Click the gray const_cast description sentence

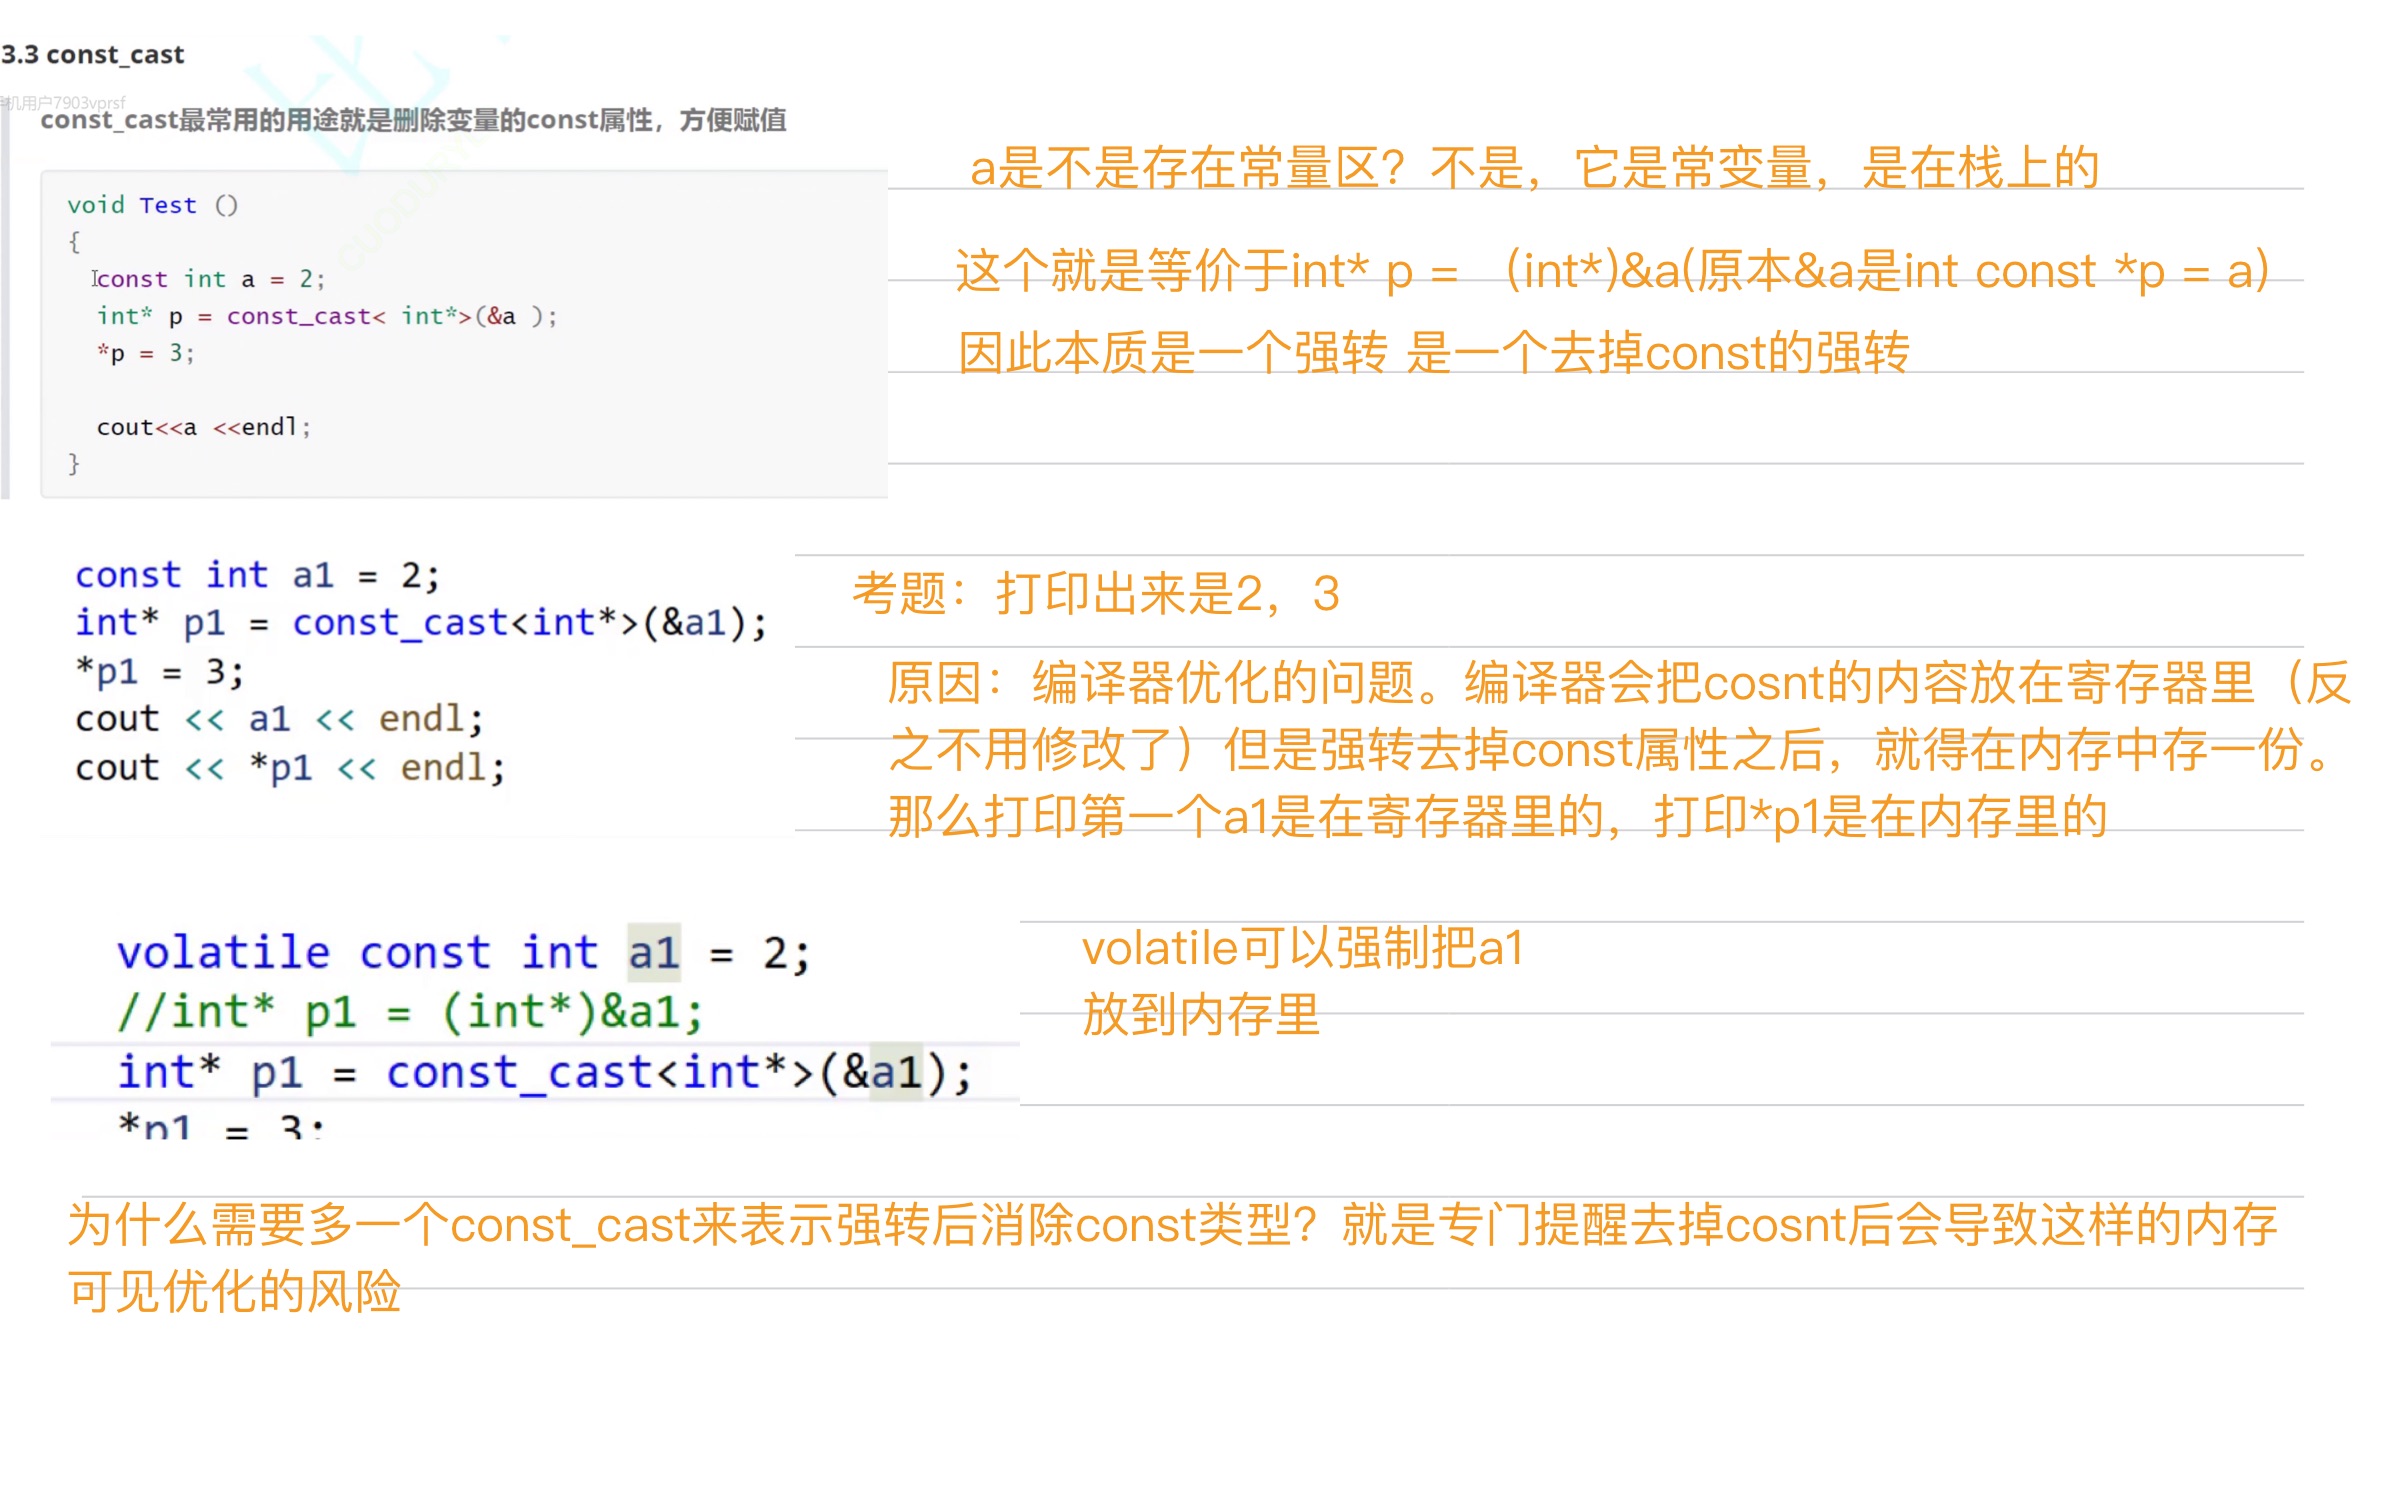point(413,120)
